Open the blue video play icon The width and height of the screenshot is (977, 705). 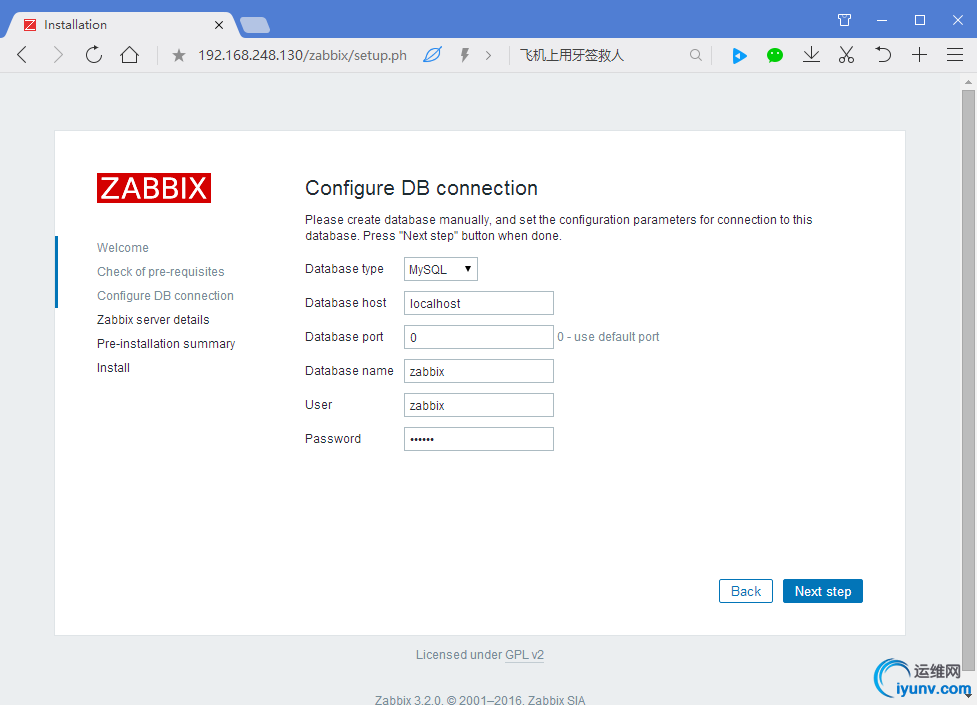pos(739,55)
